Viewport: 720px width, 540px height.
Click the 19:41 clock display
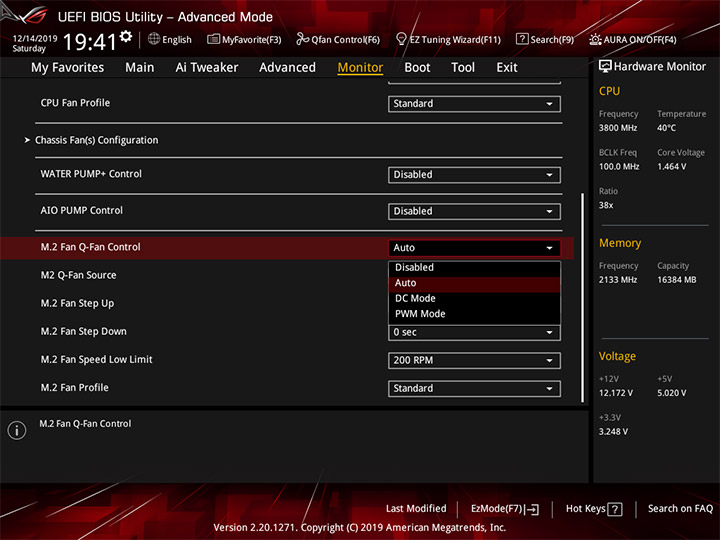coord(90,42)
